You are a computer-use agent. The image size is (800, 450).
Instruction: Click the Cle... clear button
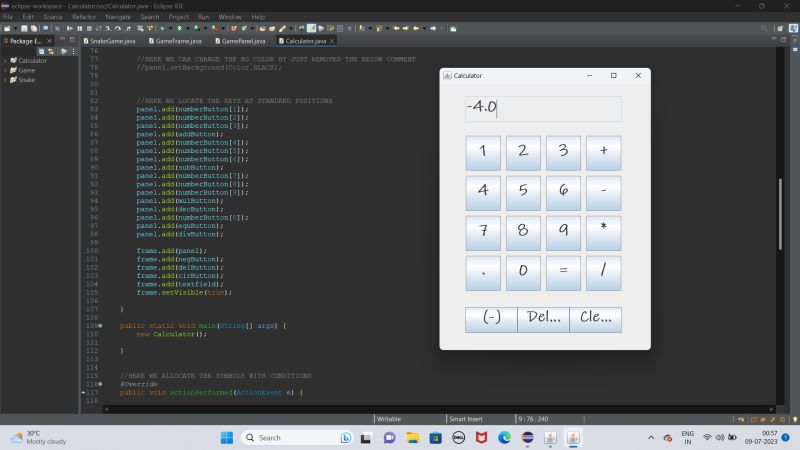595,320
